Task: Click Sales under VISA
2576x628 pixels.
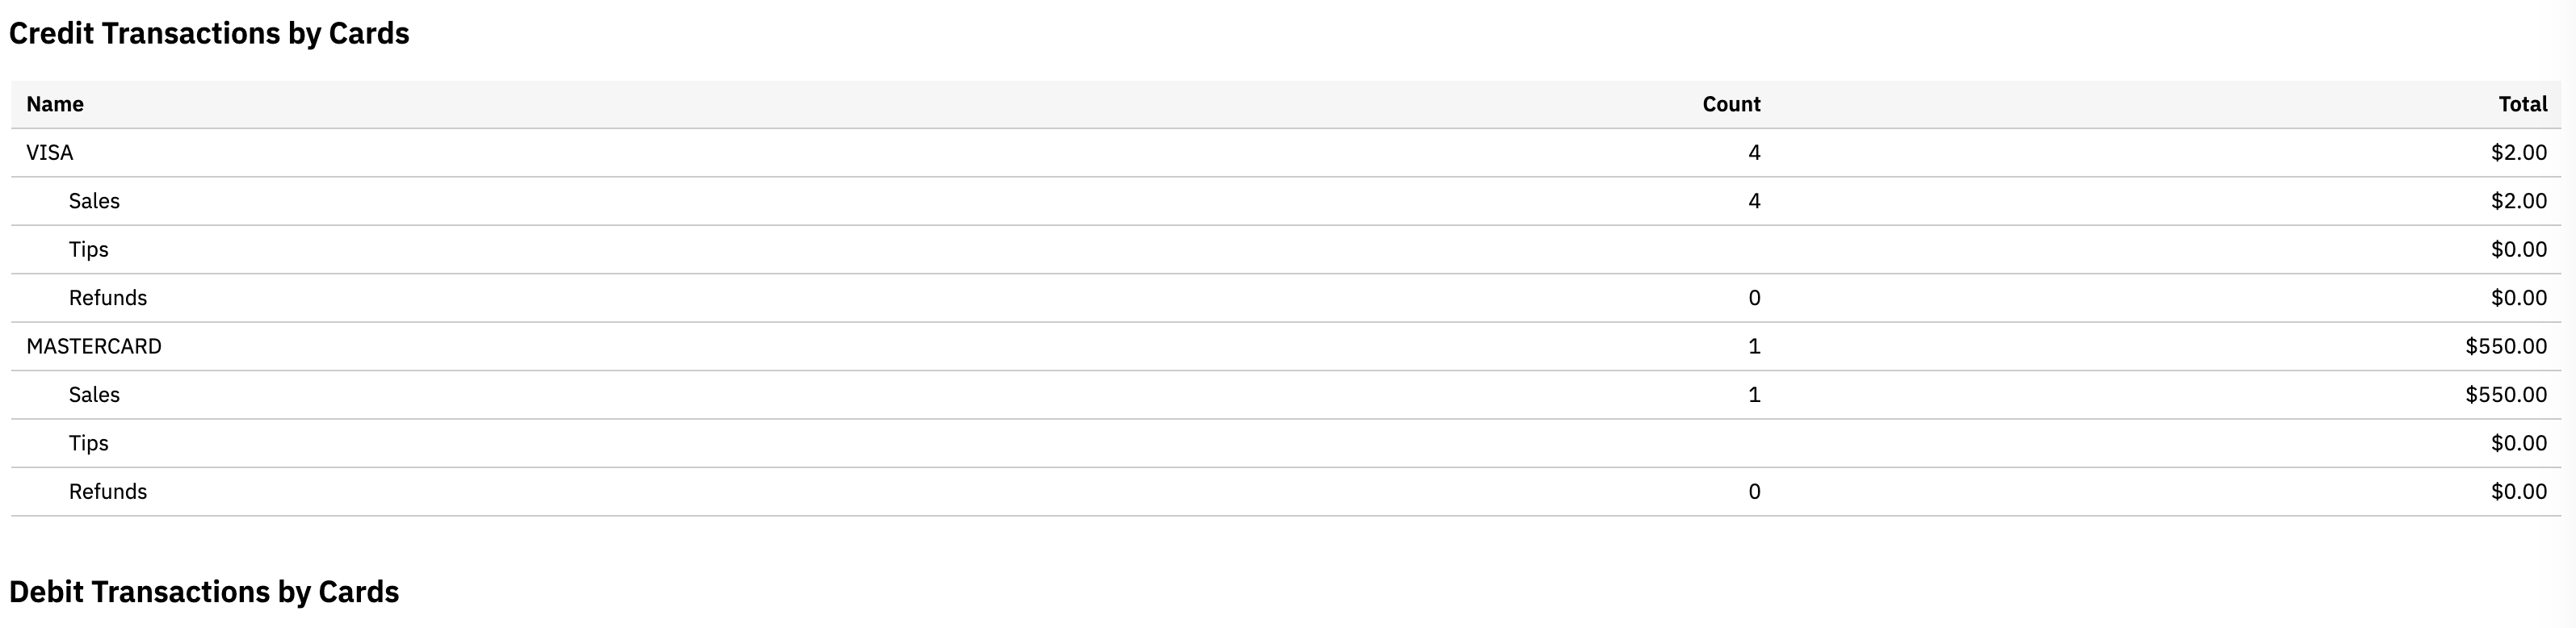Action: (x=94, y=201)
